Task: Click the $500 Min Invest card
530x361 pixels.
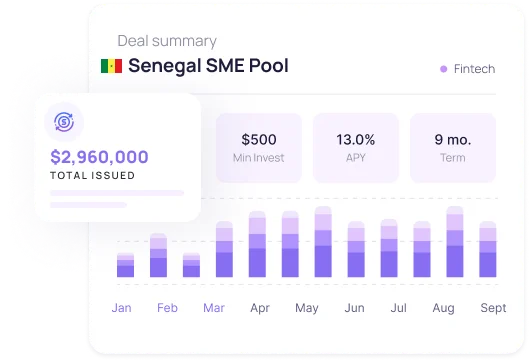Action: pos(259,148)
